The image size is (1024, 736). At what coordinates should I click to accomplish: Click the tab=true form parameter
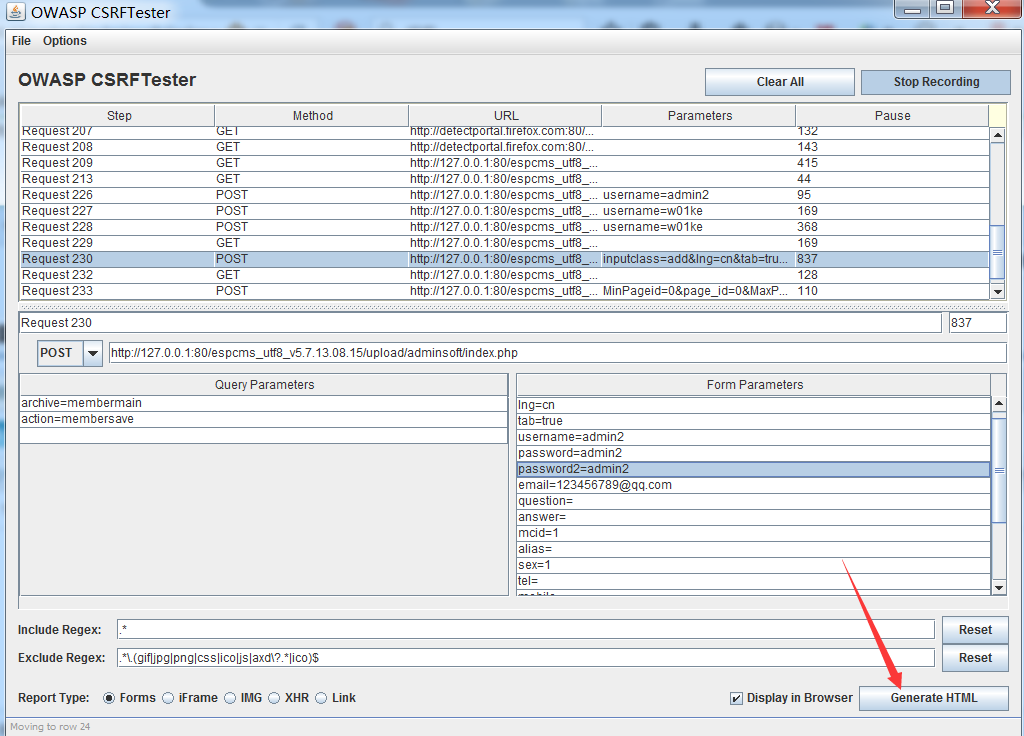pyautogui.click(x=754, y=421)
